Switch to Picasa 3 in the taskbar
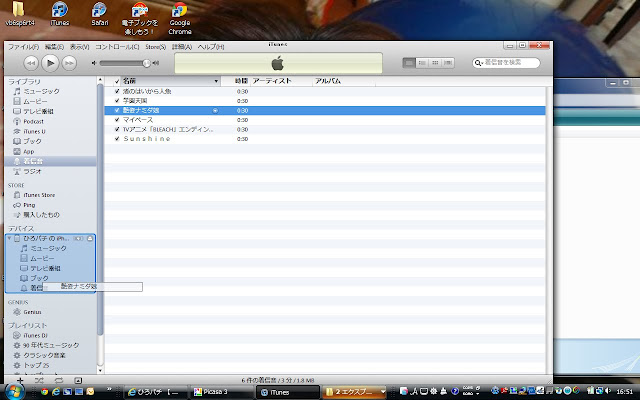The width and height of the screenshot is (640, 400). click(x=221, y=392)
